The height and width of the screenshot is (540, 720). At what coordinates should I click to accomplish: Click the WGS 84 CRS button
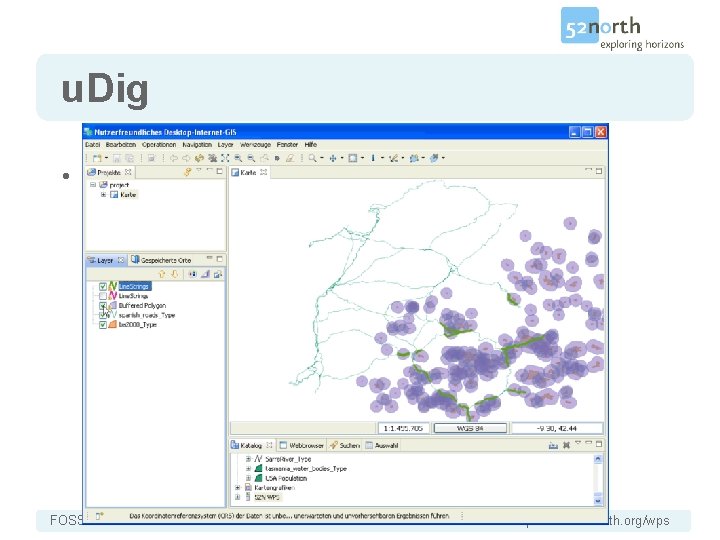click(x=470, y=428)
